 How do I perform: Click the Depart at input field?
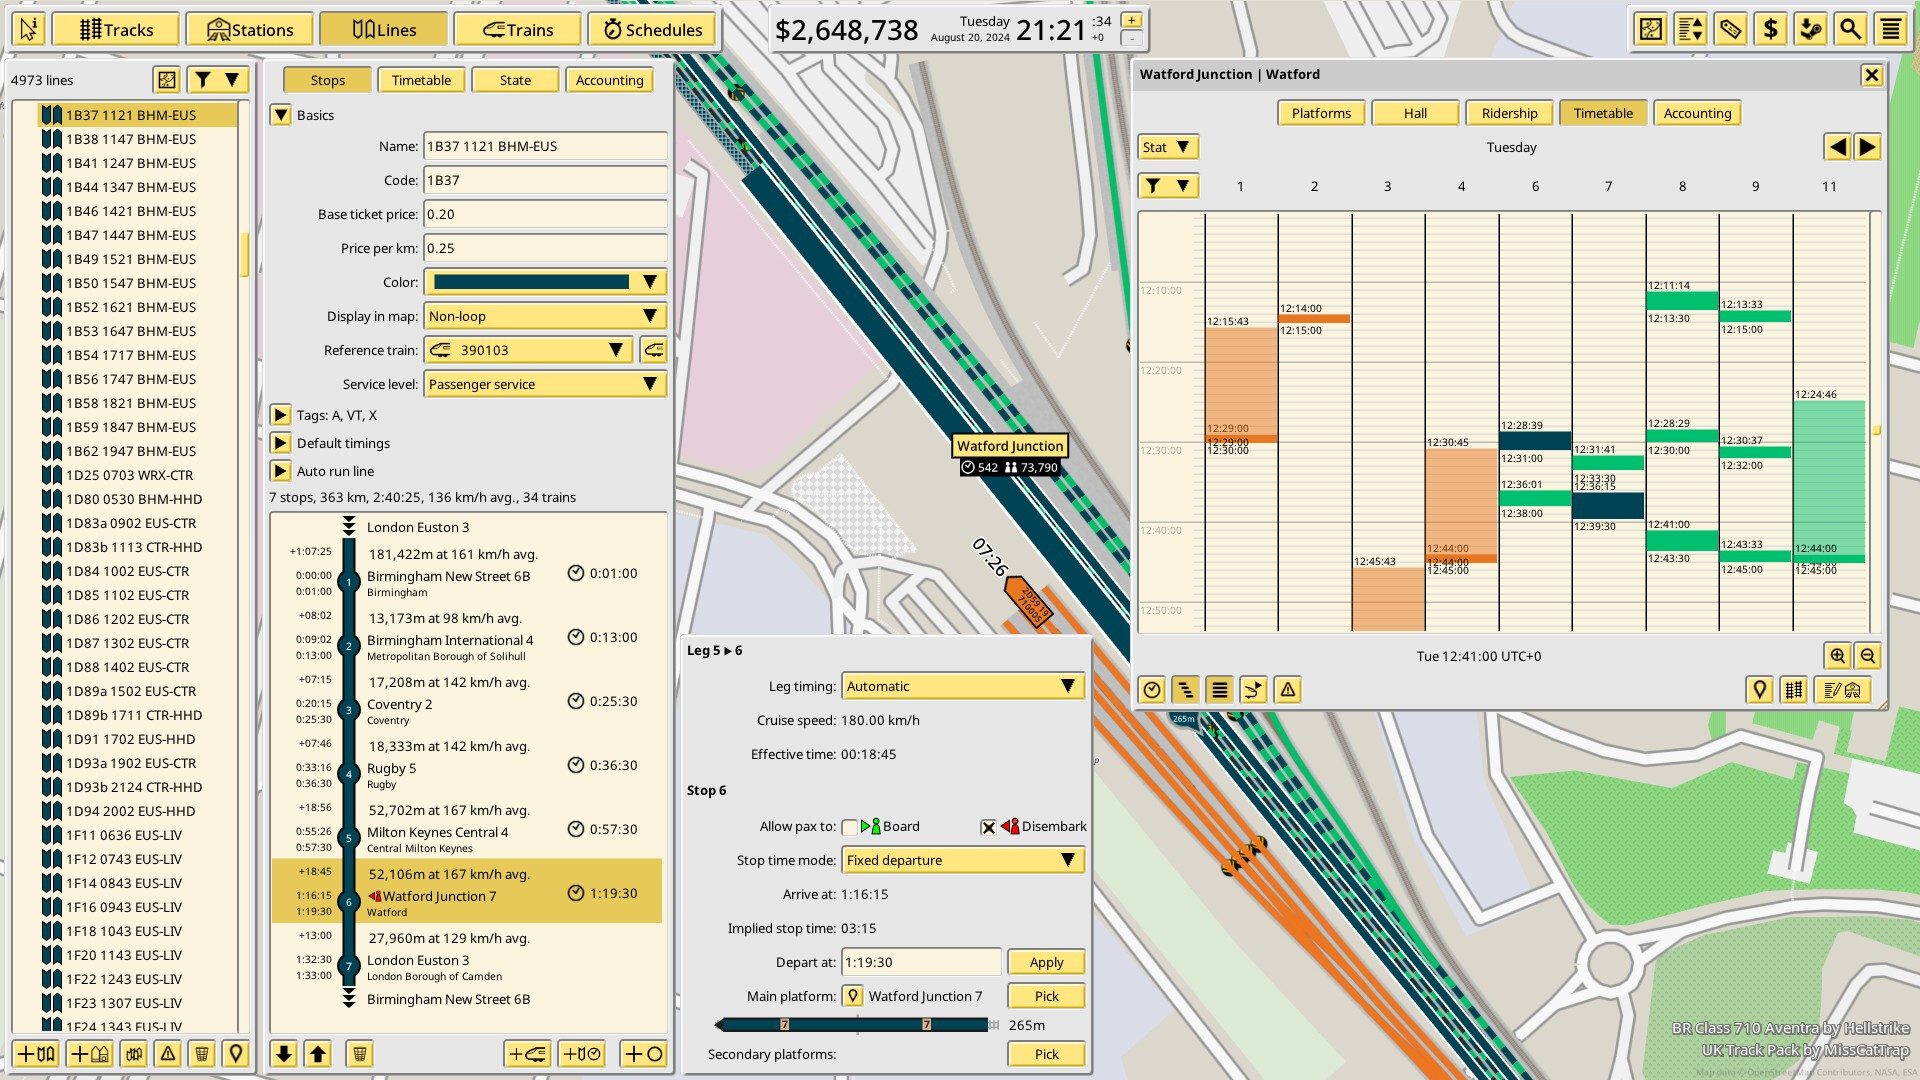920,961
